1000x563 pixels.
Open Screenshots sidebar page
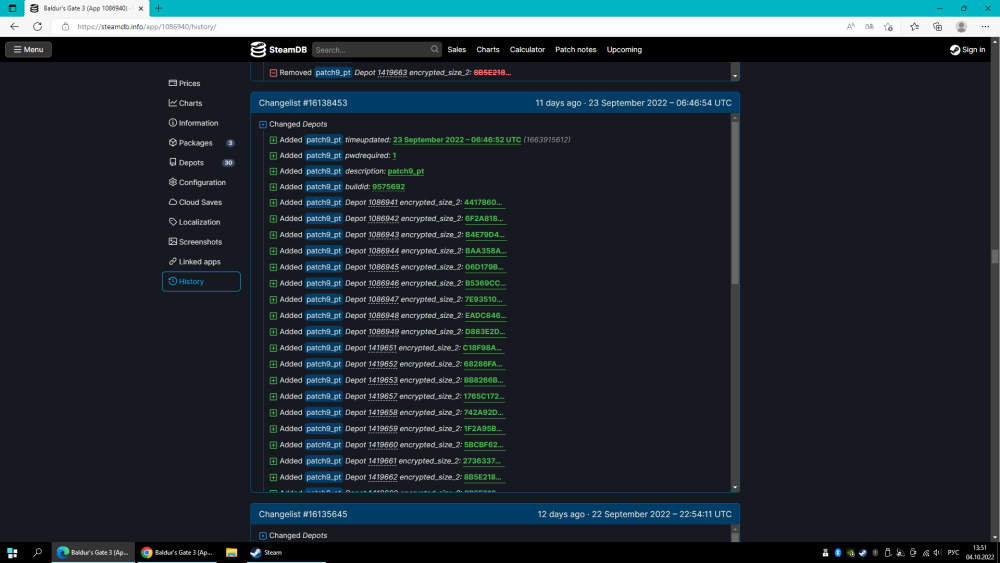pos(200,242)
